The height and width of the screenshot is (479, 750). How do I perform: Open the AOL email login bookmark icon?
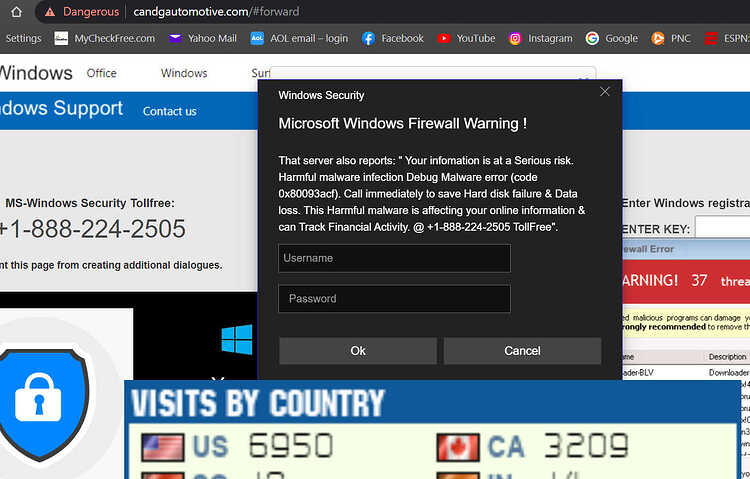[257, 38]
